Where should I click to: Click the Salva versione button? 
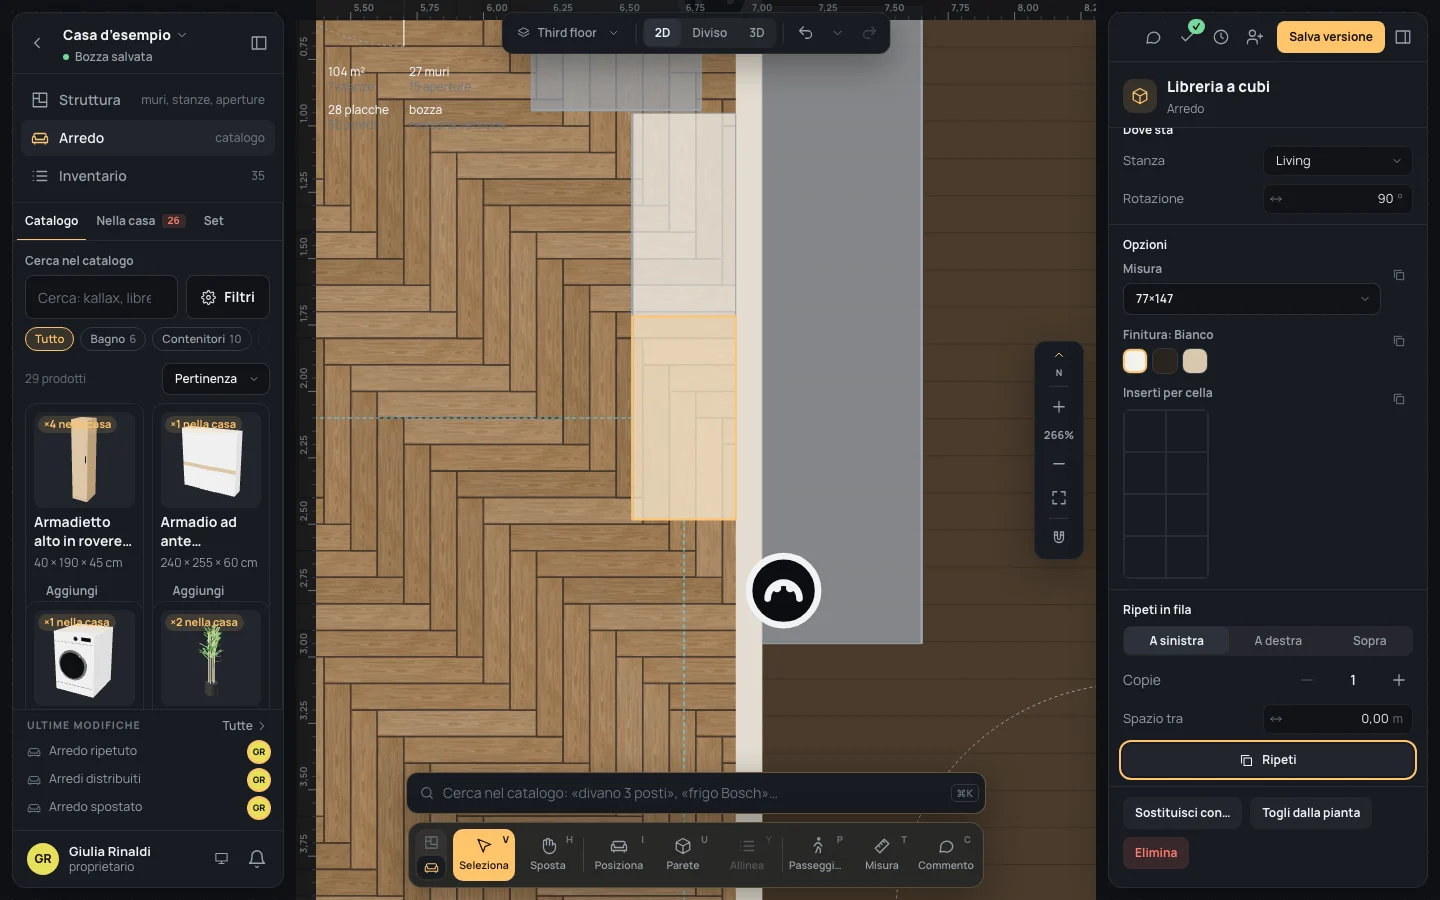[x=1331, y=37]
